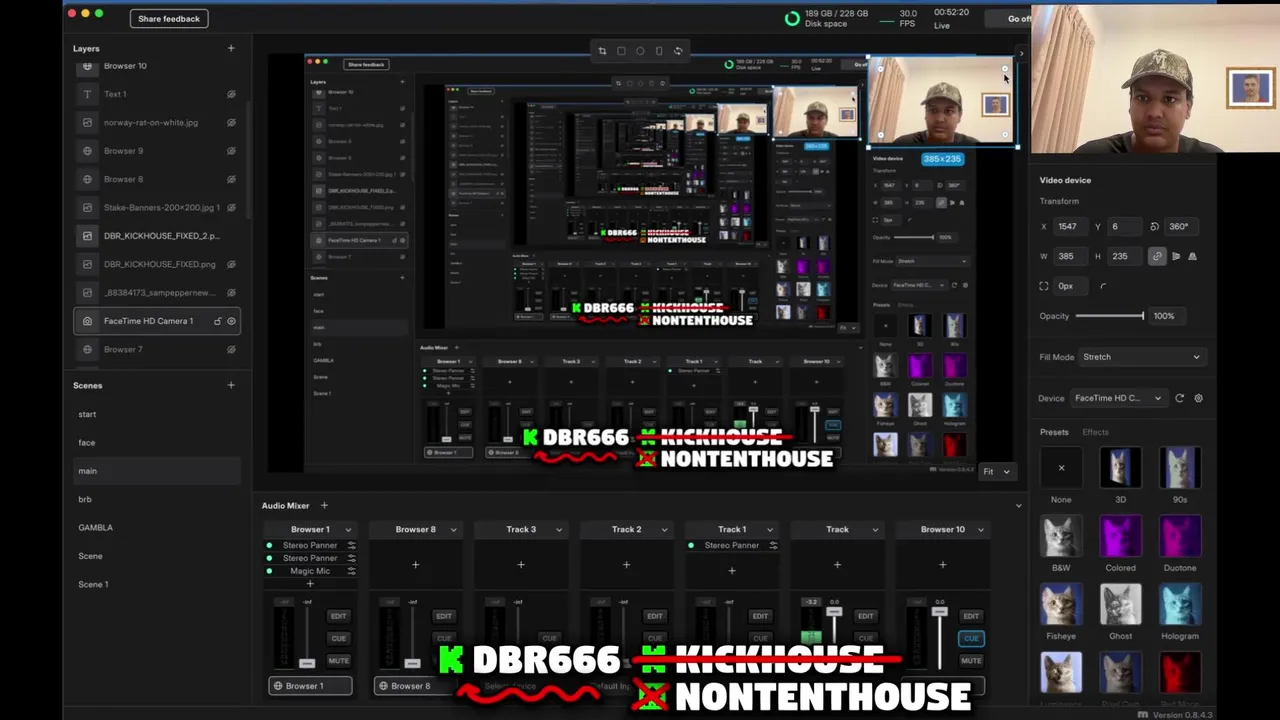Expand the Browser 8 track dropdown
Image resolution: width=1280 pixels, height=720 pixels.
[x=453, y=530]
